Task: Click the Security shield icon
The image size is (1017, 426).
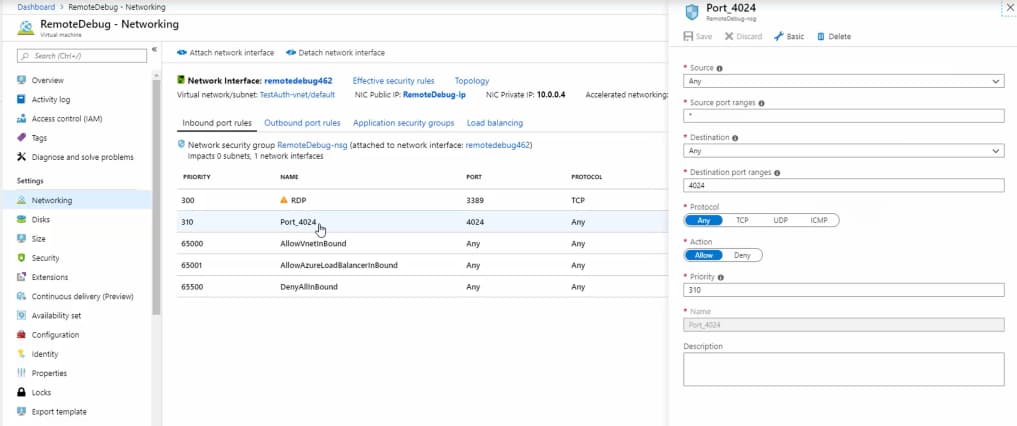Action: [21, 258]
